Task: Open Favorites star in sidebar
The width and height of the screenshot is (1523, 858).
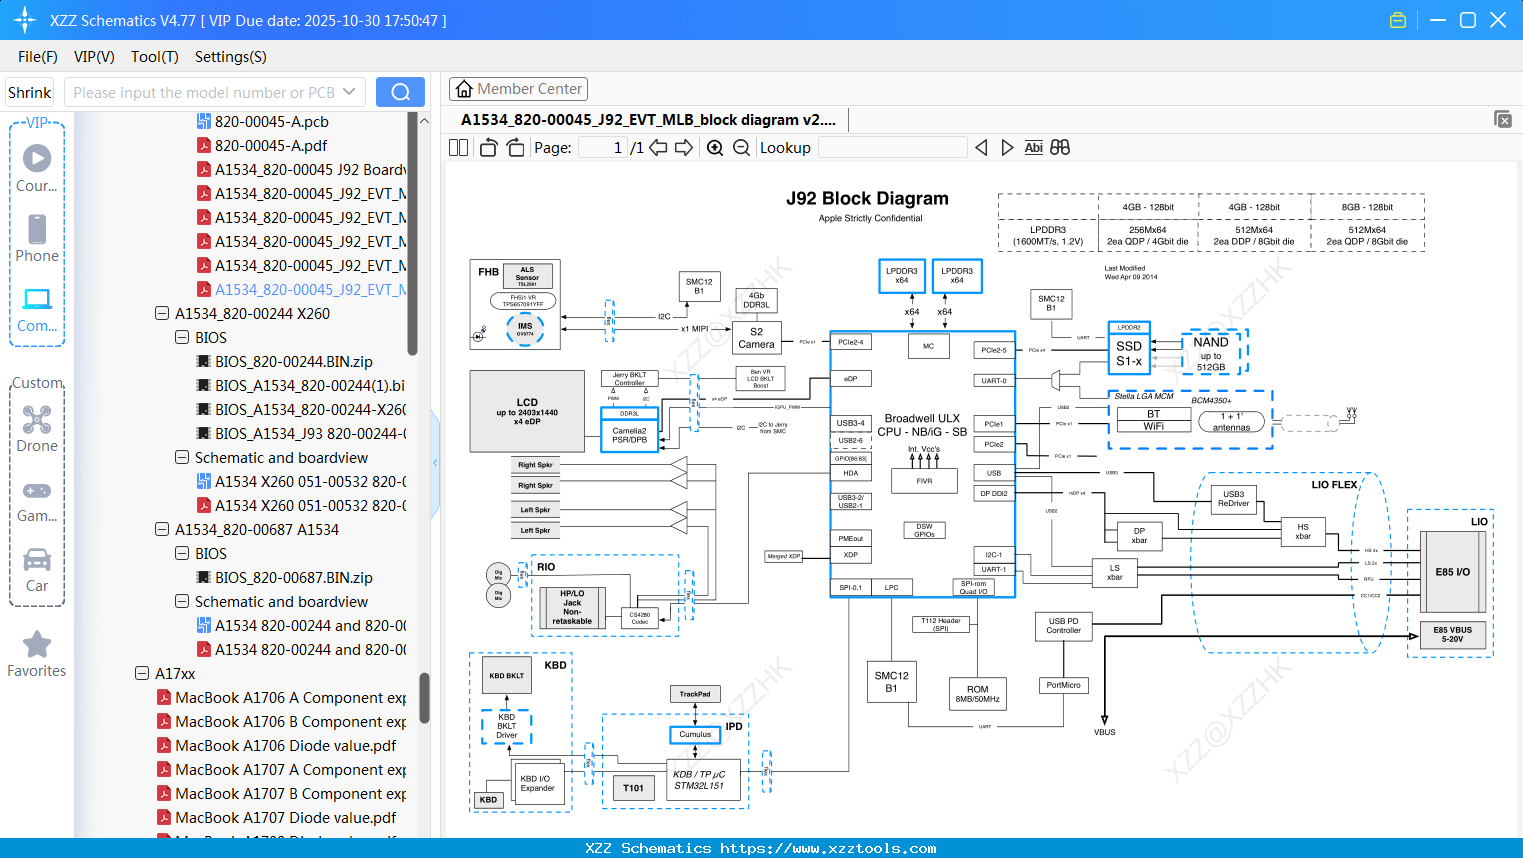Action: [x=37, y=645]
